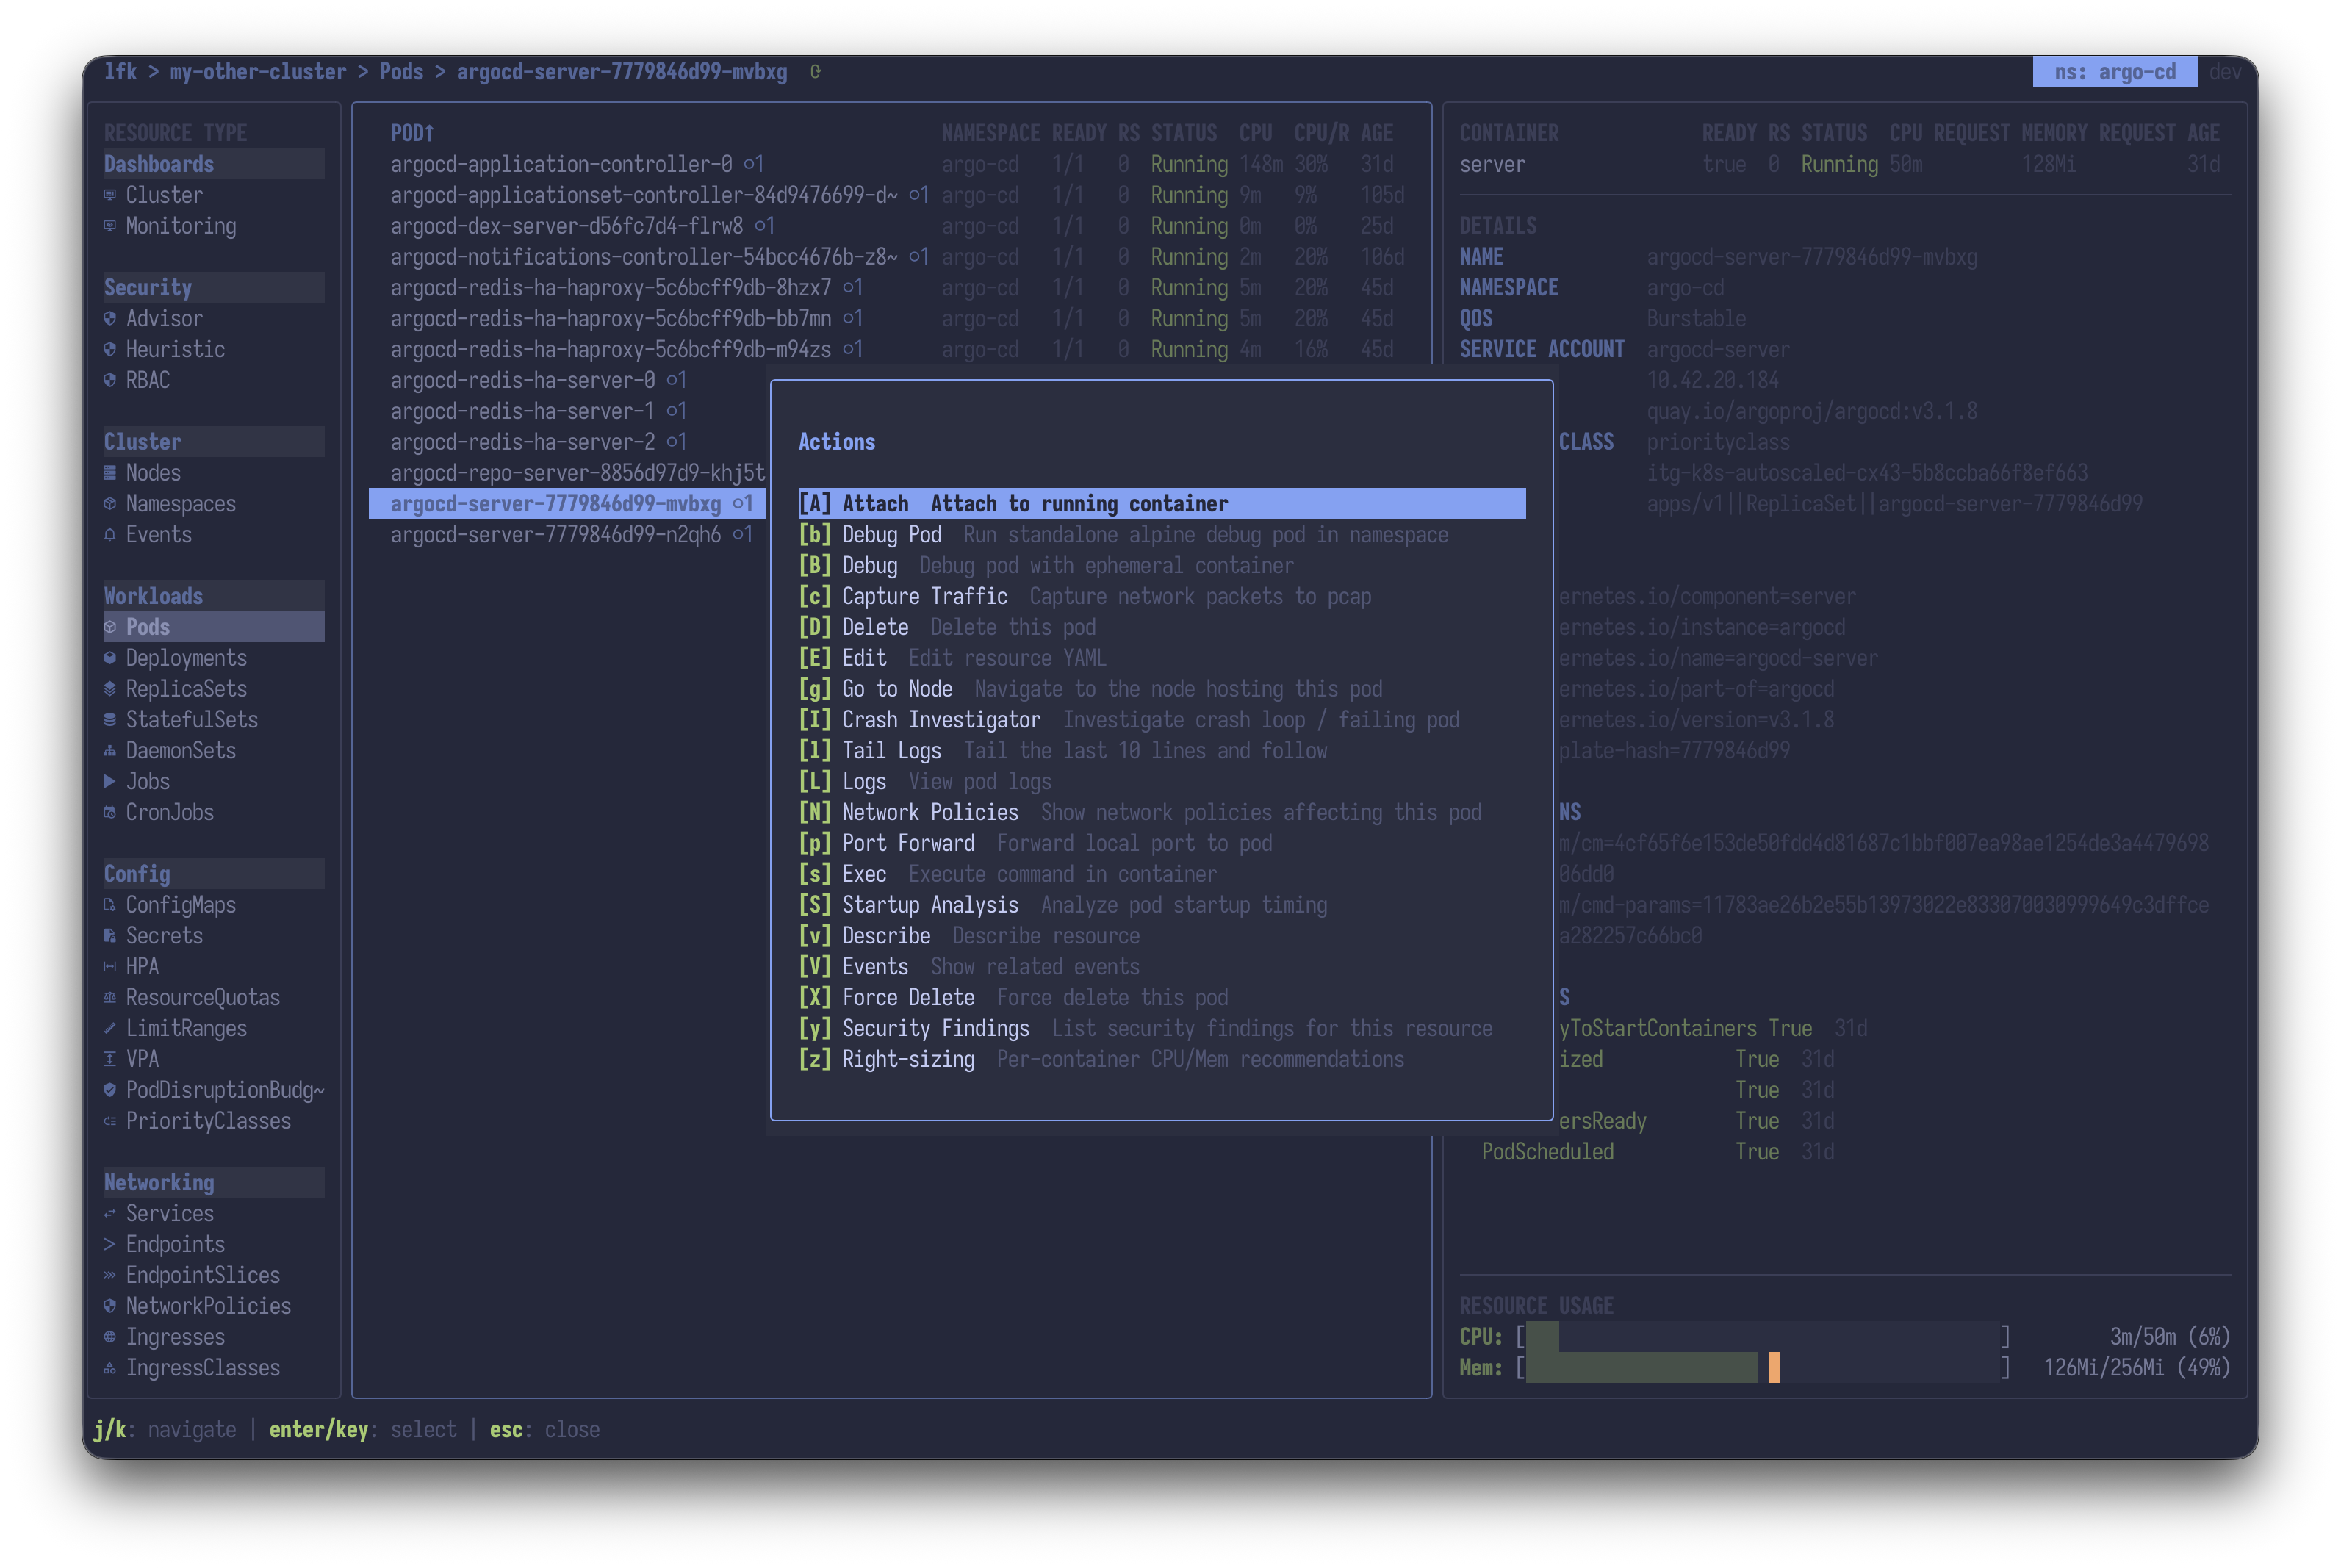Select Exec command in container
The width and height of the screenshot is (2341, 1568).
[1162, 875]
